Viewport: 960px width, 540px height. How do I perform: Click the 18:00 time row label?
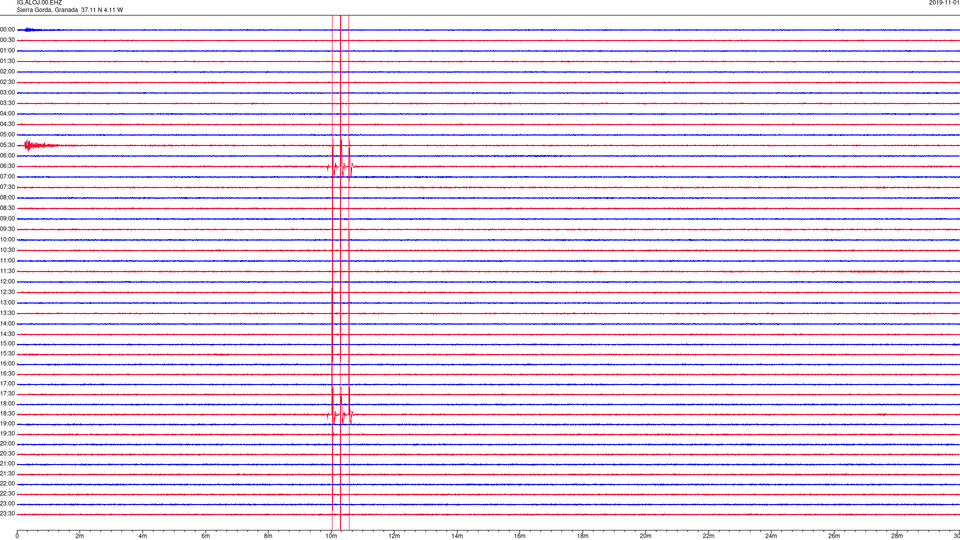[x=7, y=404]
